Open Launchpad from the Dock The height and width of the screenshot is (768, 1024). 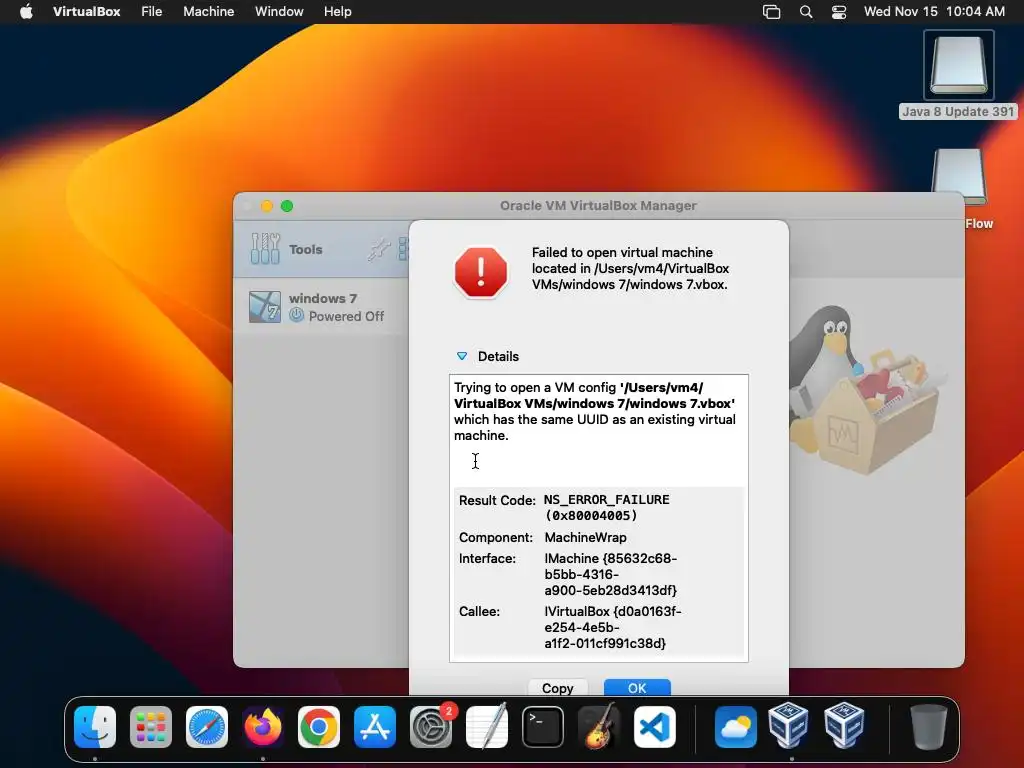(151, 727)
